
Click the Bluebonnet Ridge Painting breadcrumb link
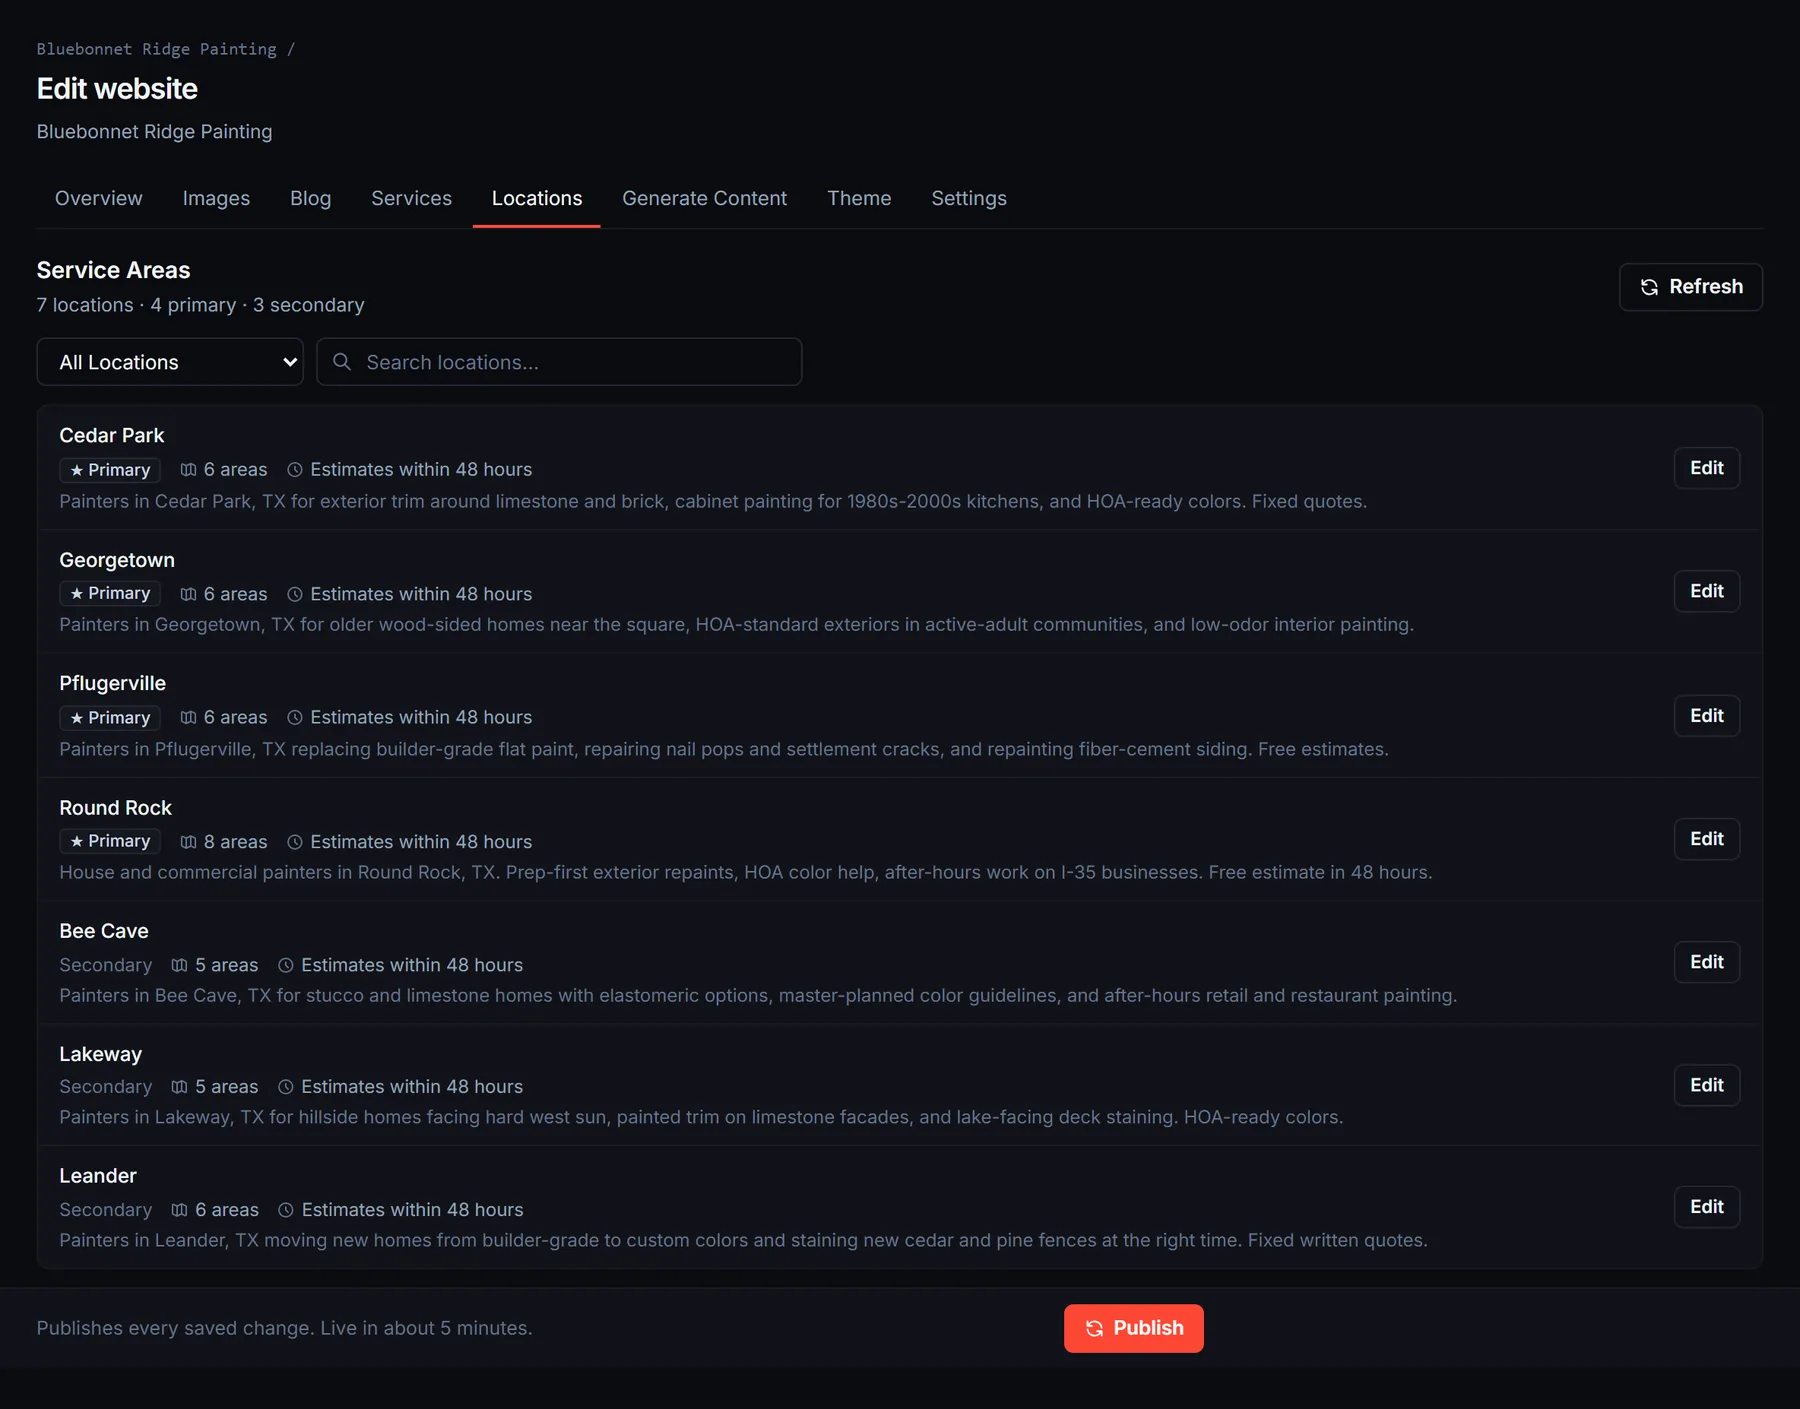coord(157,49)
